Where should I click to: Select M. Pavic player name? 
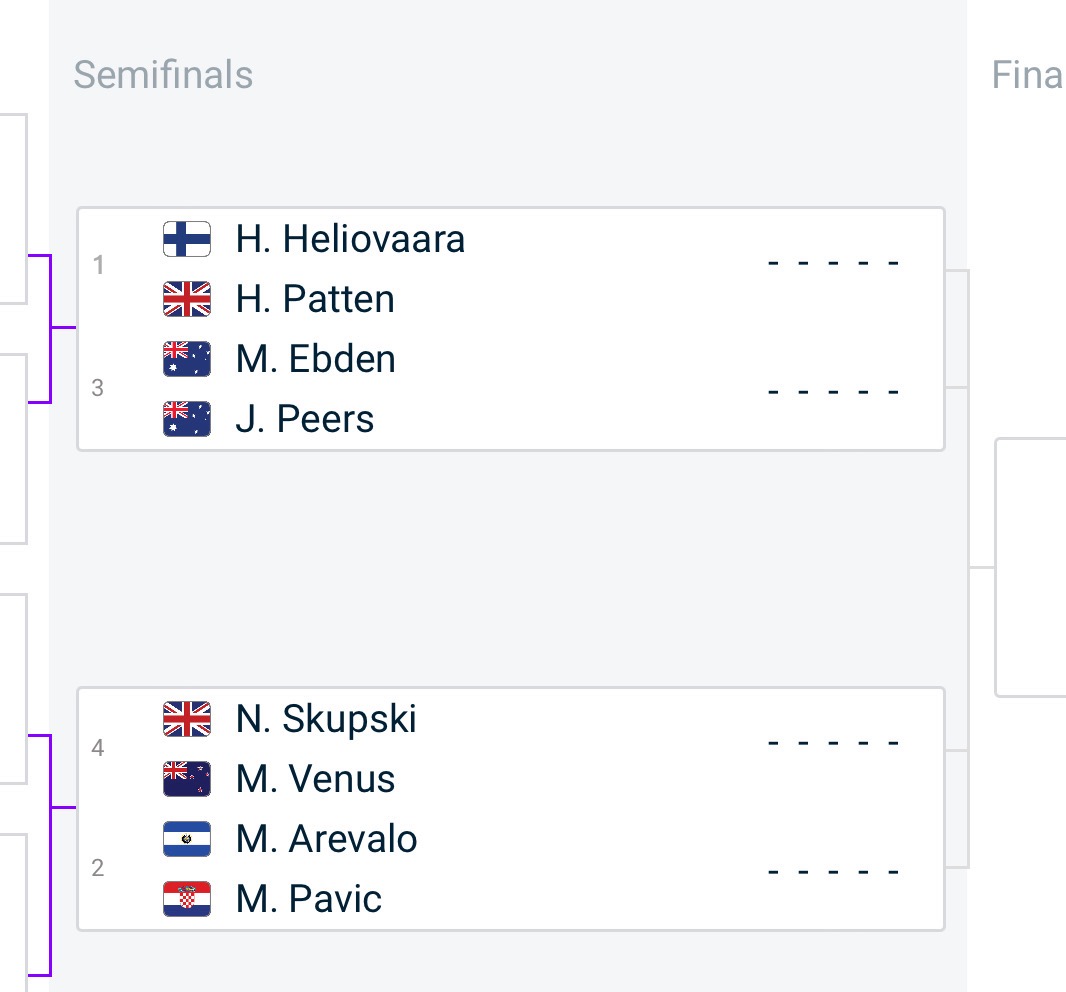[x=309, y=899]
